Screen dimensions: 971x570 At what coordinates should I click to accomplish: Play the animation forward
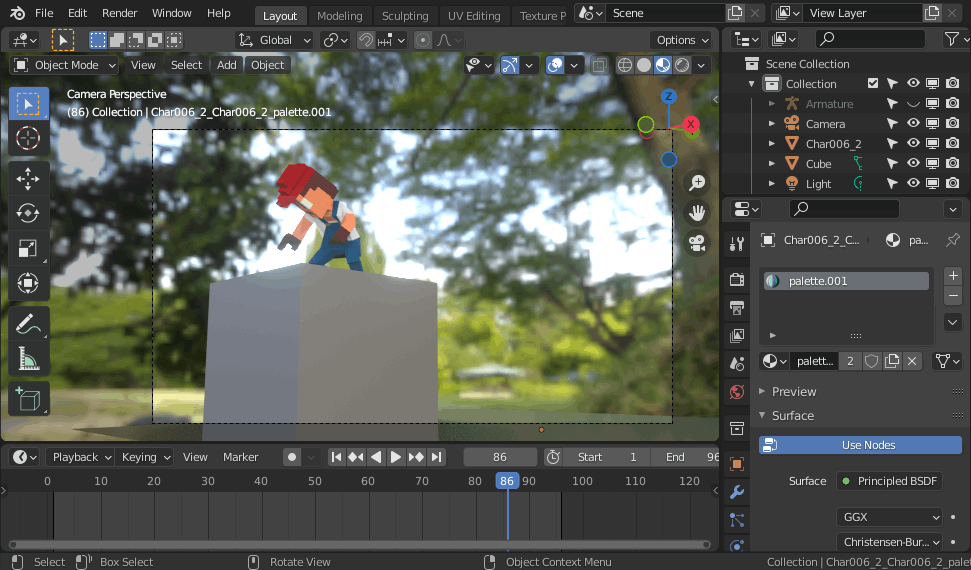pos(396,457)
